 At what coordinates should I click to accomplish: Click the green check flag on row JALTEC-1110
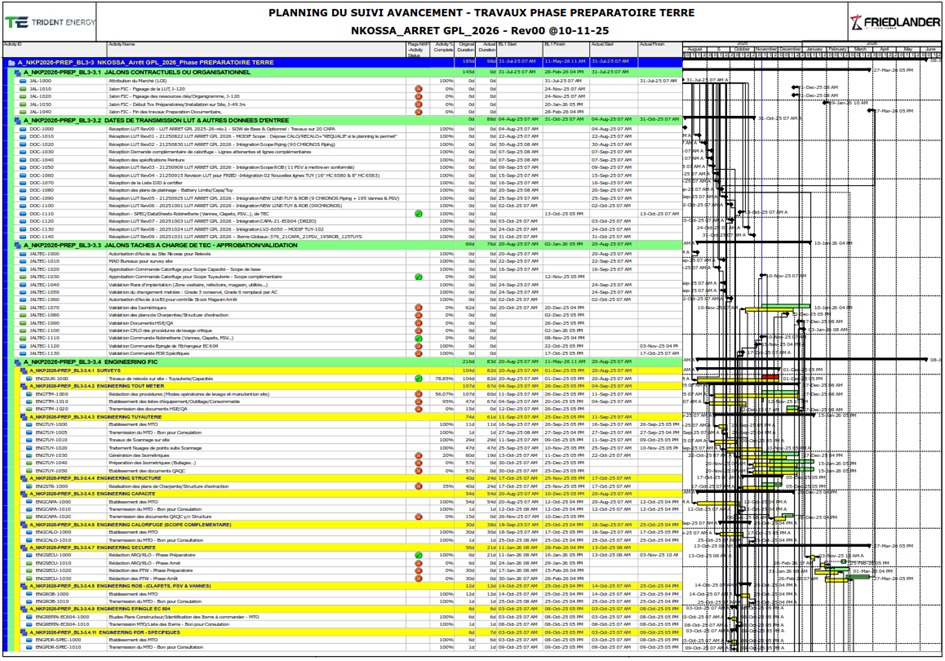point(418,339)
